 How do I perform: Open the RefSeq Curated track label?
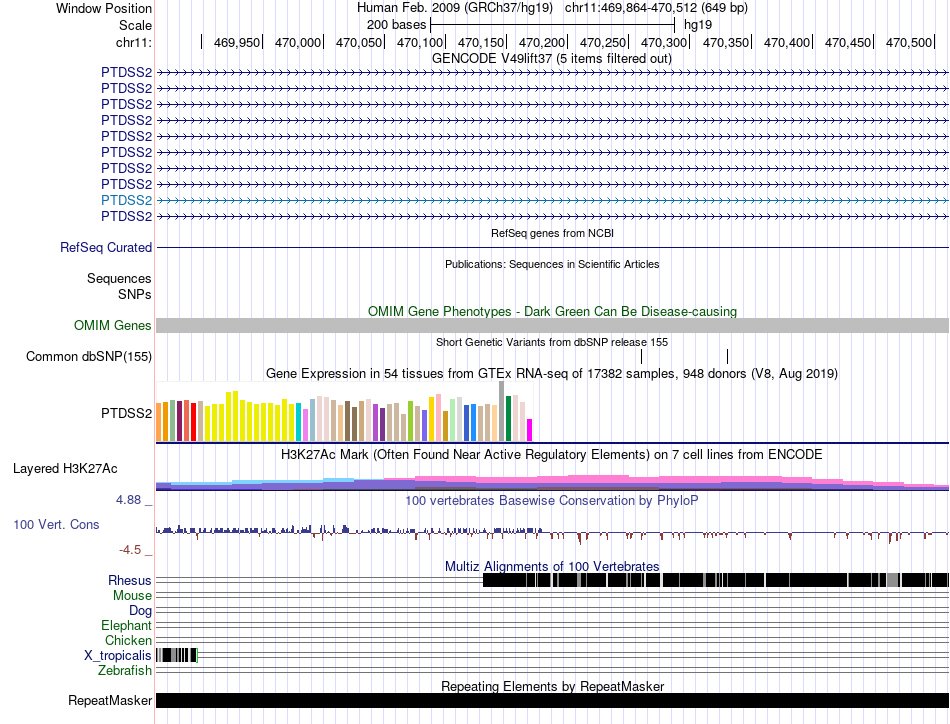[x=105, y=247]
